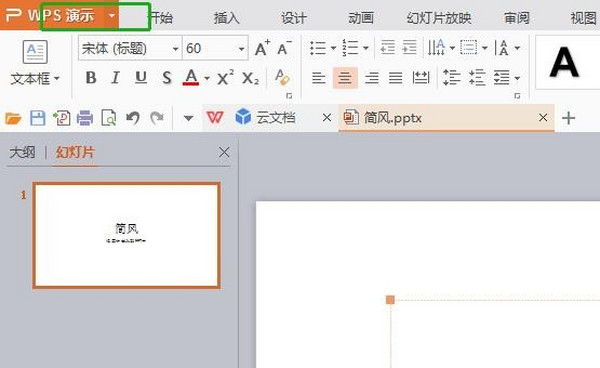The height and width of the screenshot is (368, 600).
Task: Toggle center text alignment
Action: (x=345, y=78)
